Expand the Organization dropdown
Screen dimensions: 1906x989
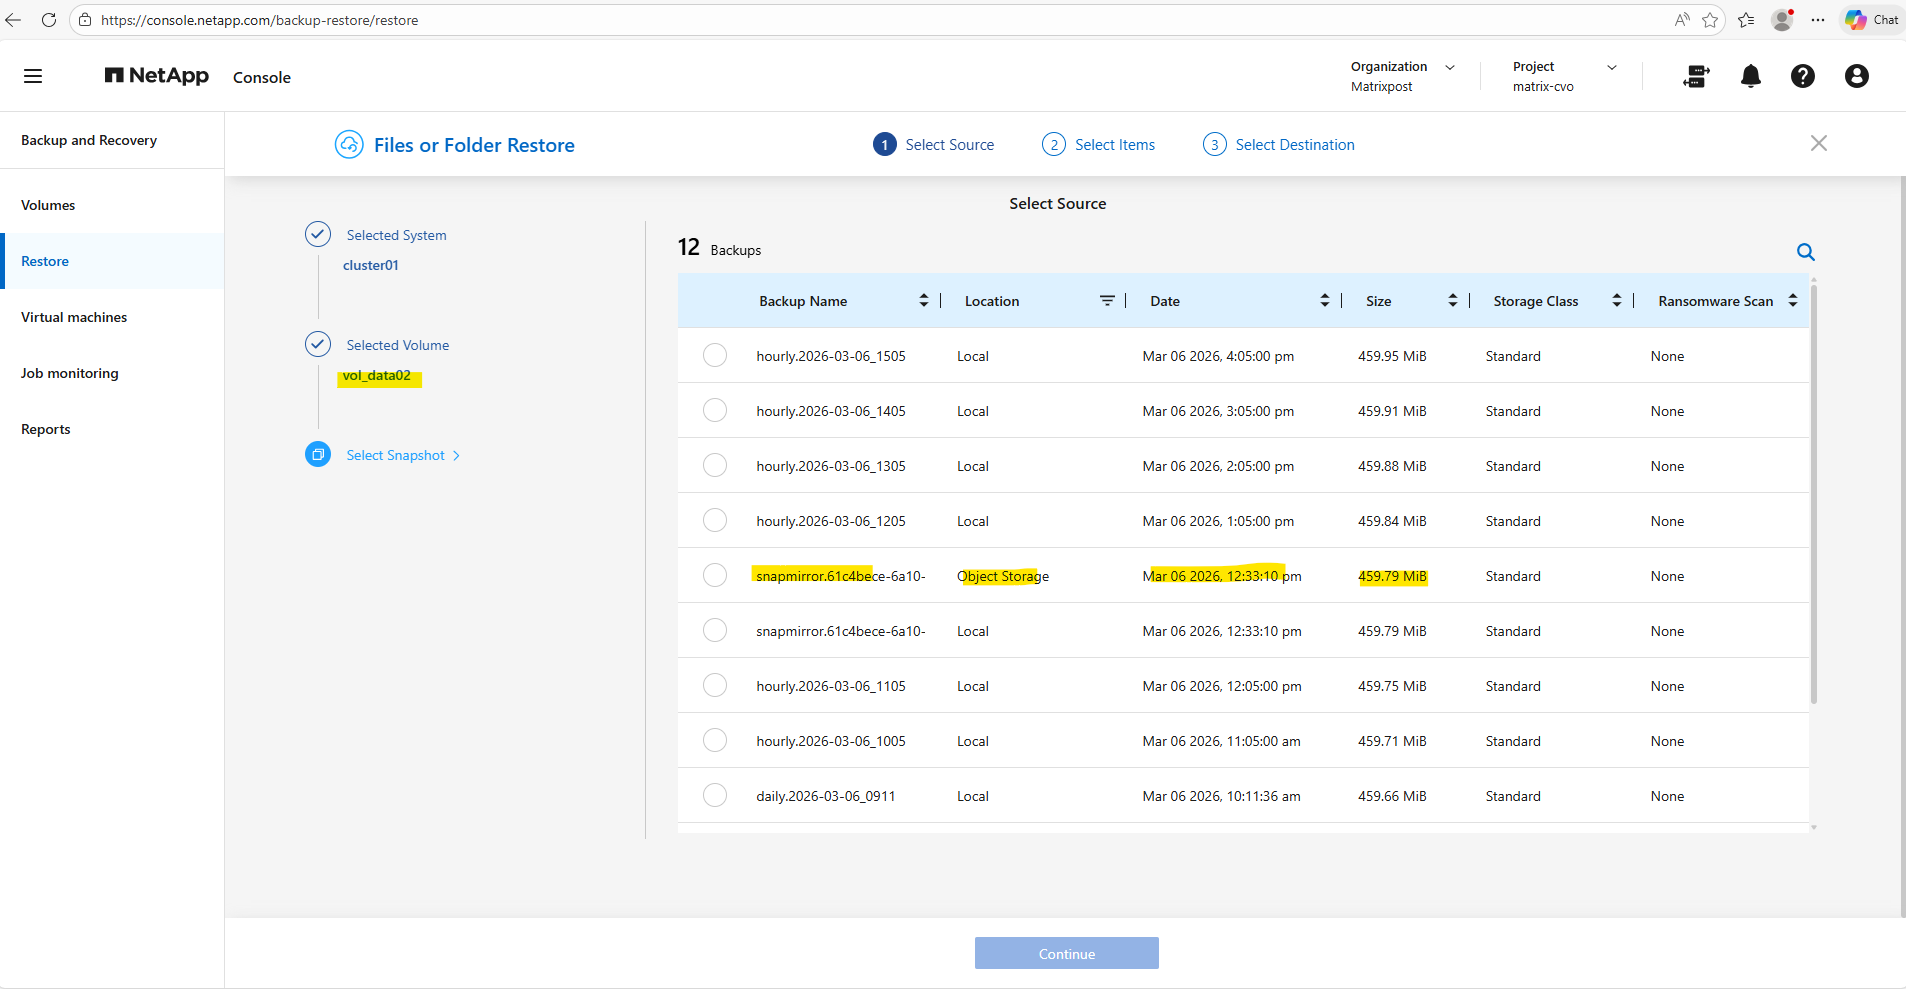[x=1449, y=67]
